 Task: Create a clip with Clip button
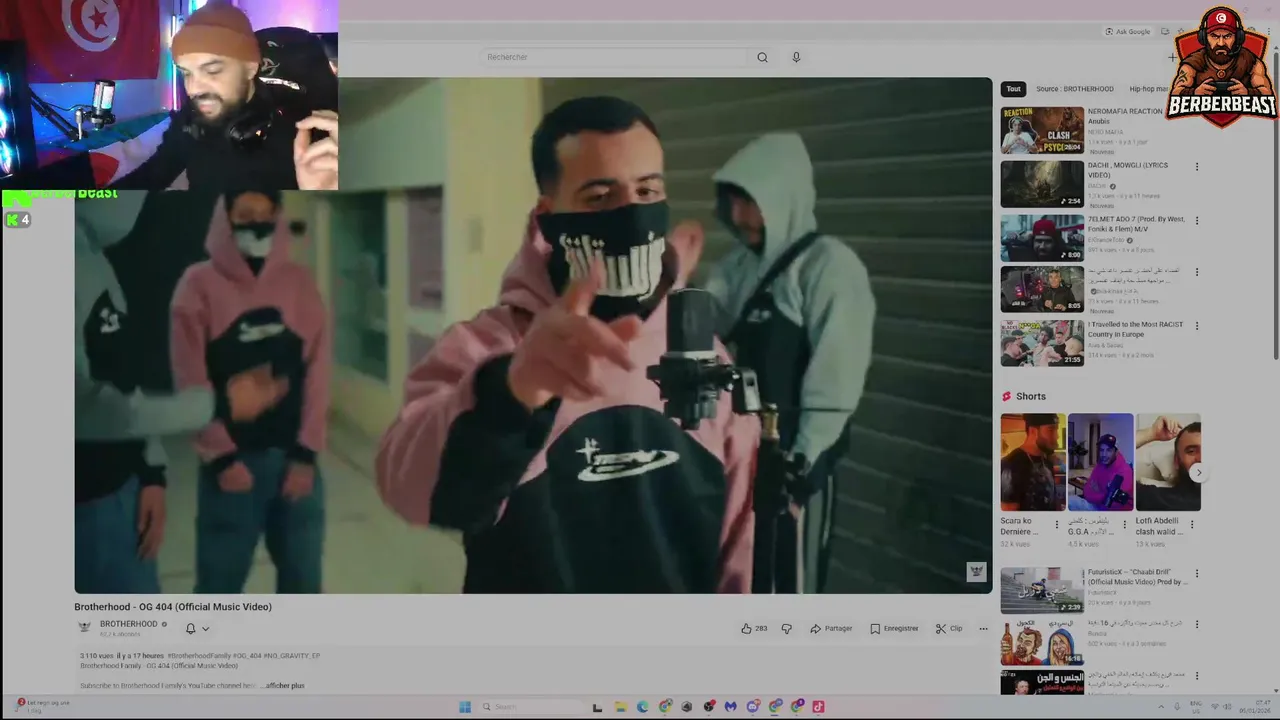(949, 629)
